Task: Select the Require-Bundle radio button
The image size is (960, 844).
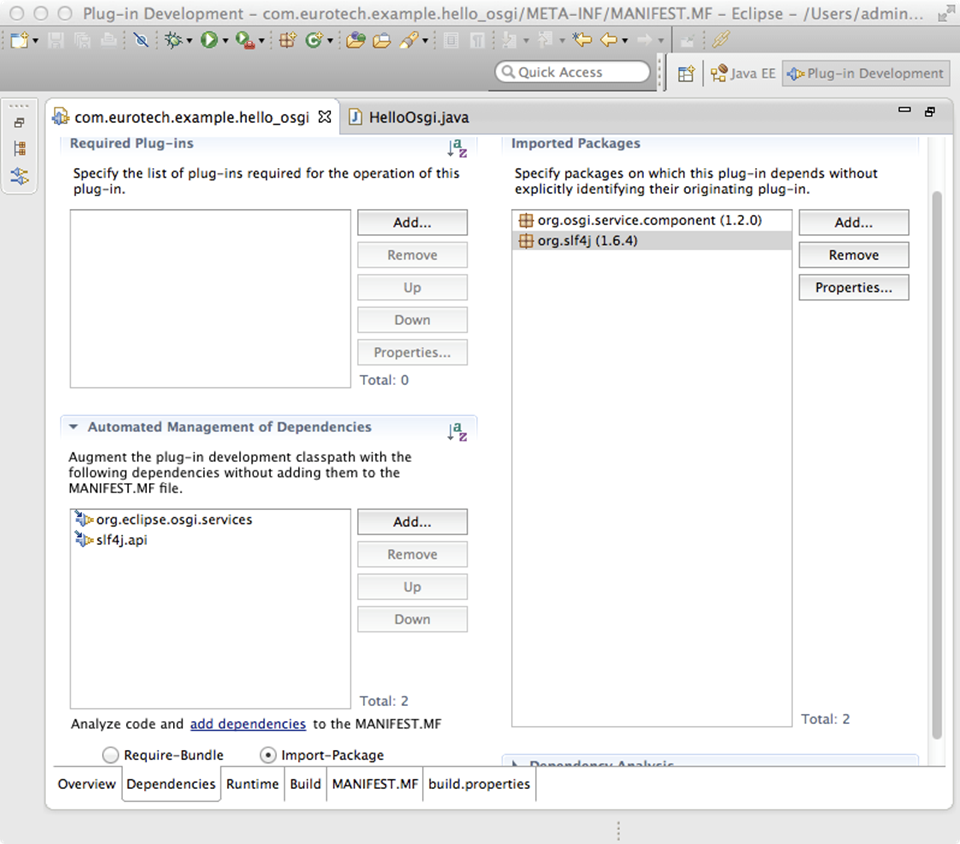Action: click(110, 755)
